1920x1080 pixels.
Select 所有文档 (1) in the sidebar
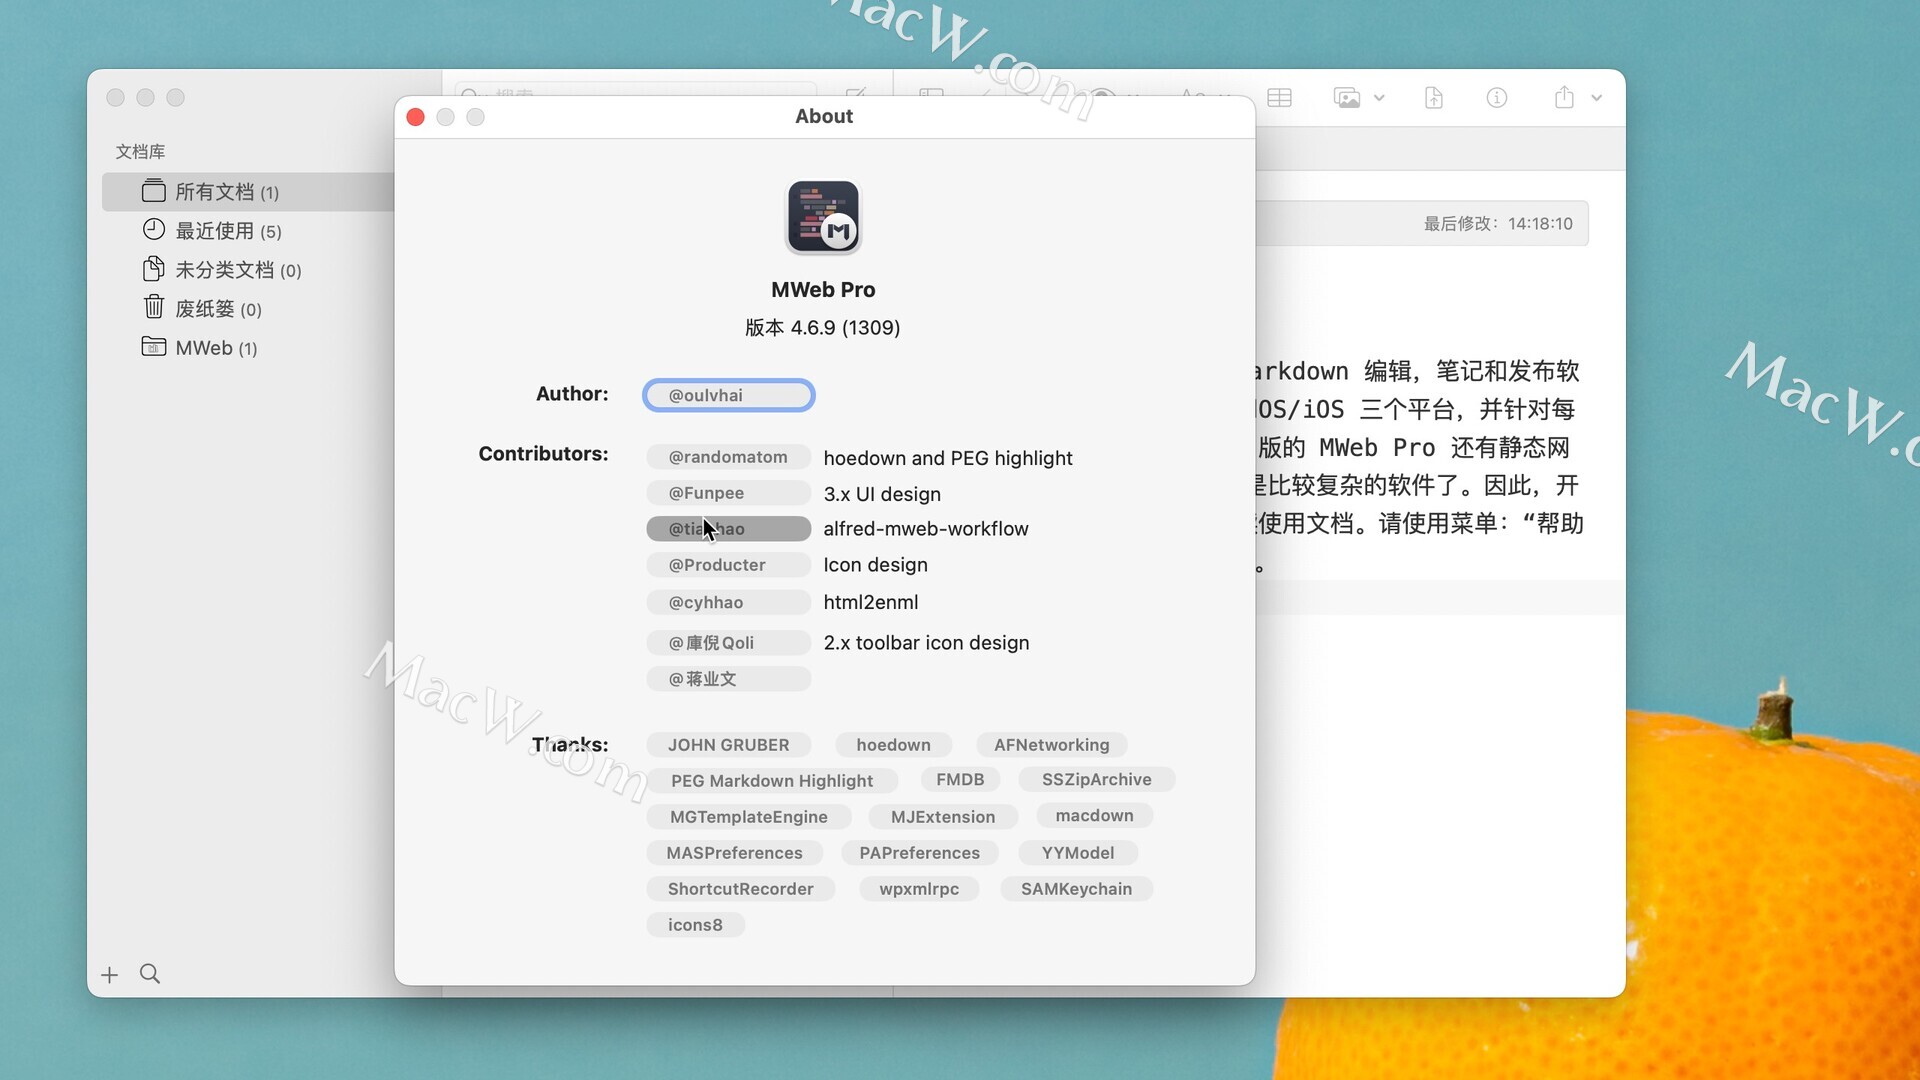coord(248,192)
